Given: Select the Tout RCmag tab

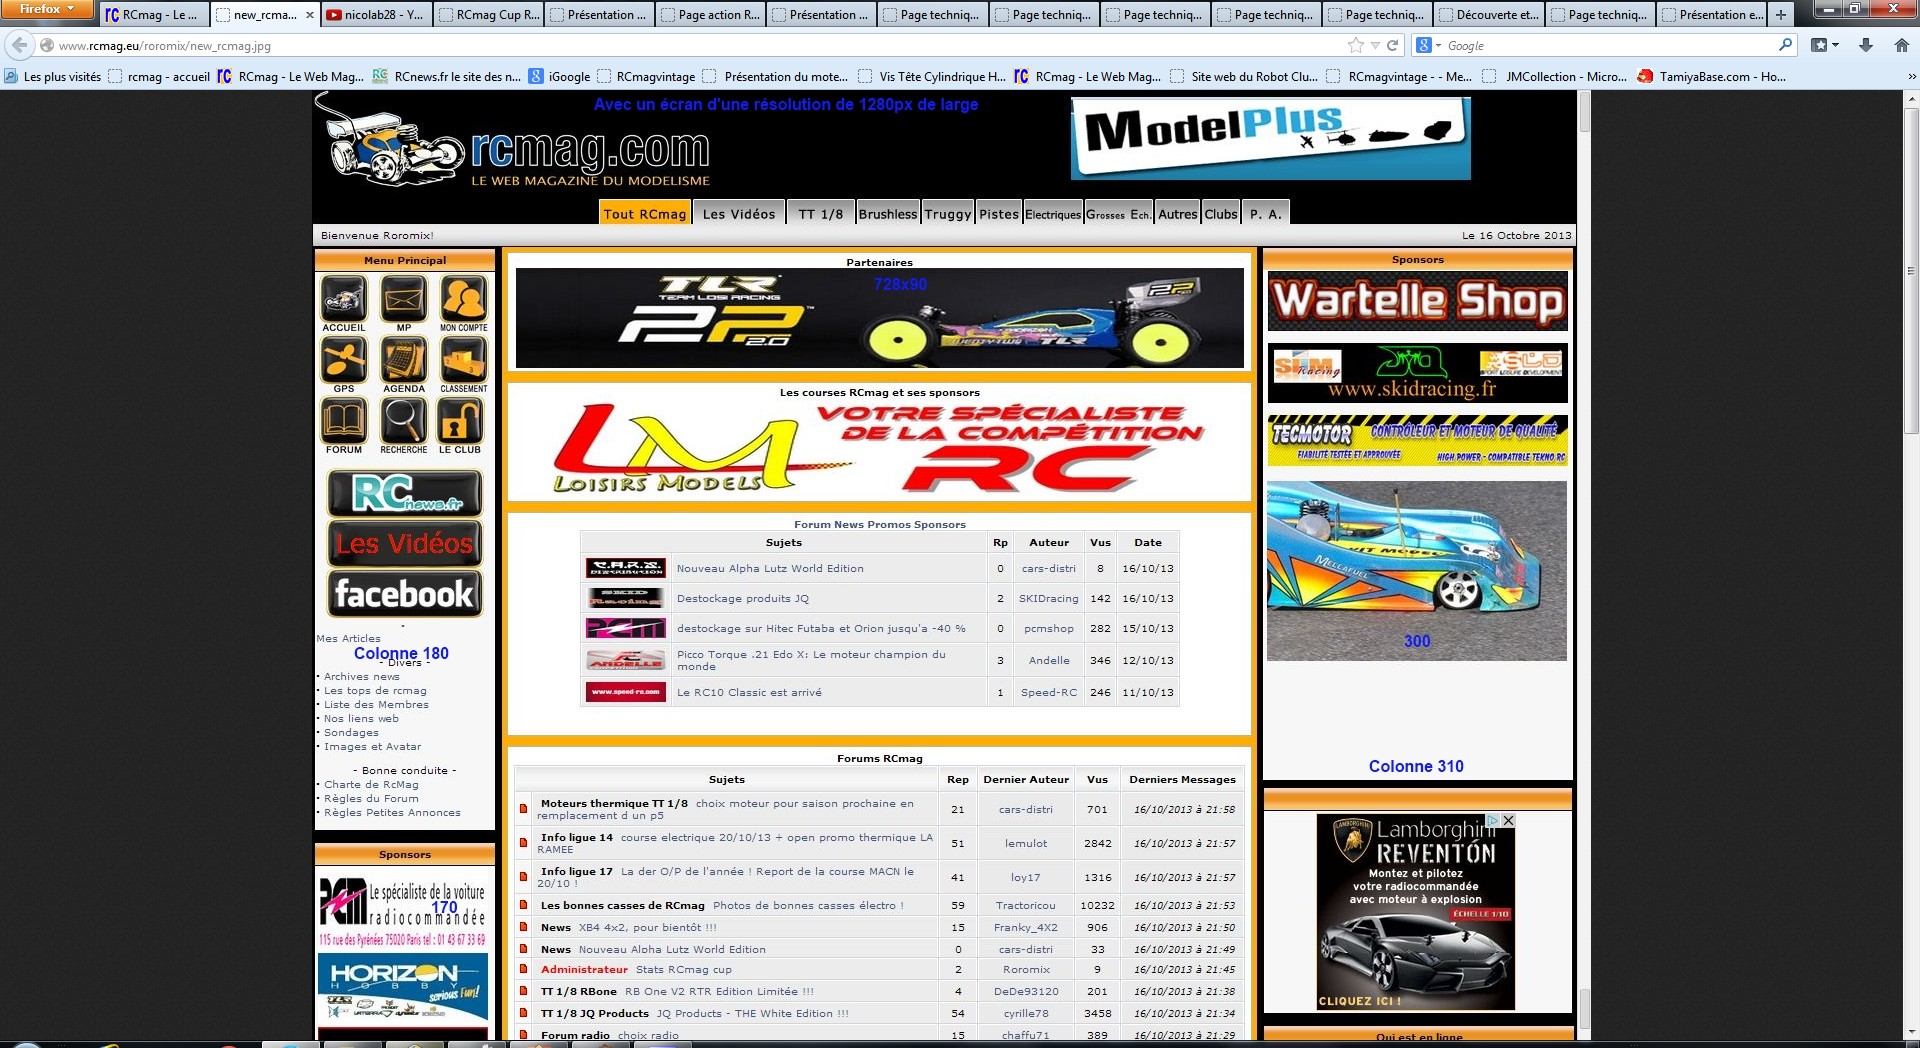Looking at the screenshot, I should pyautogui.click(x=645, y=213).
